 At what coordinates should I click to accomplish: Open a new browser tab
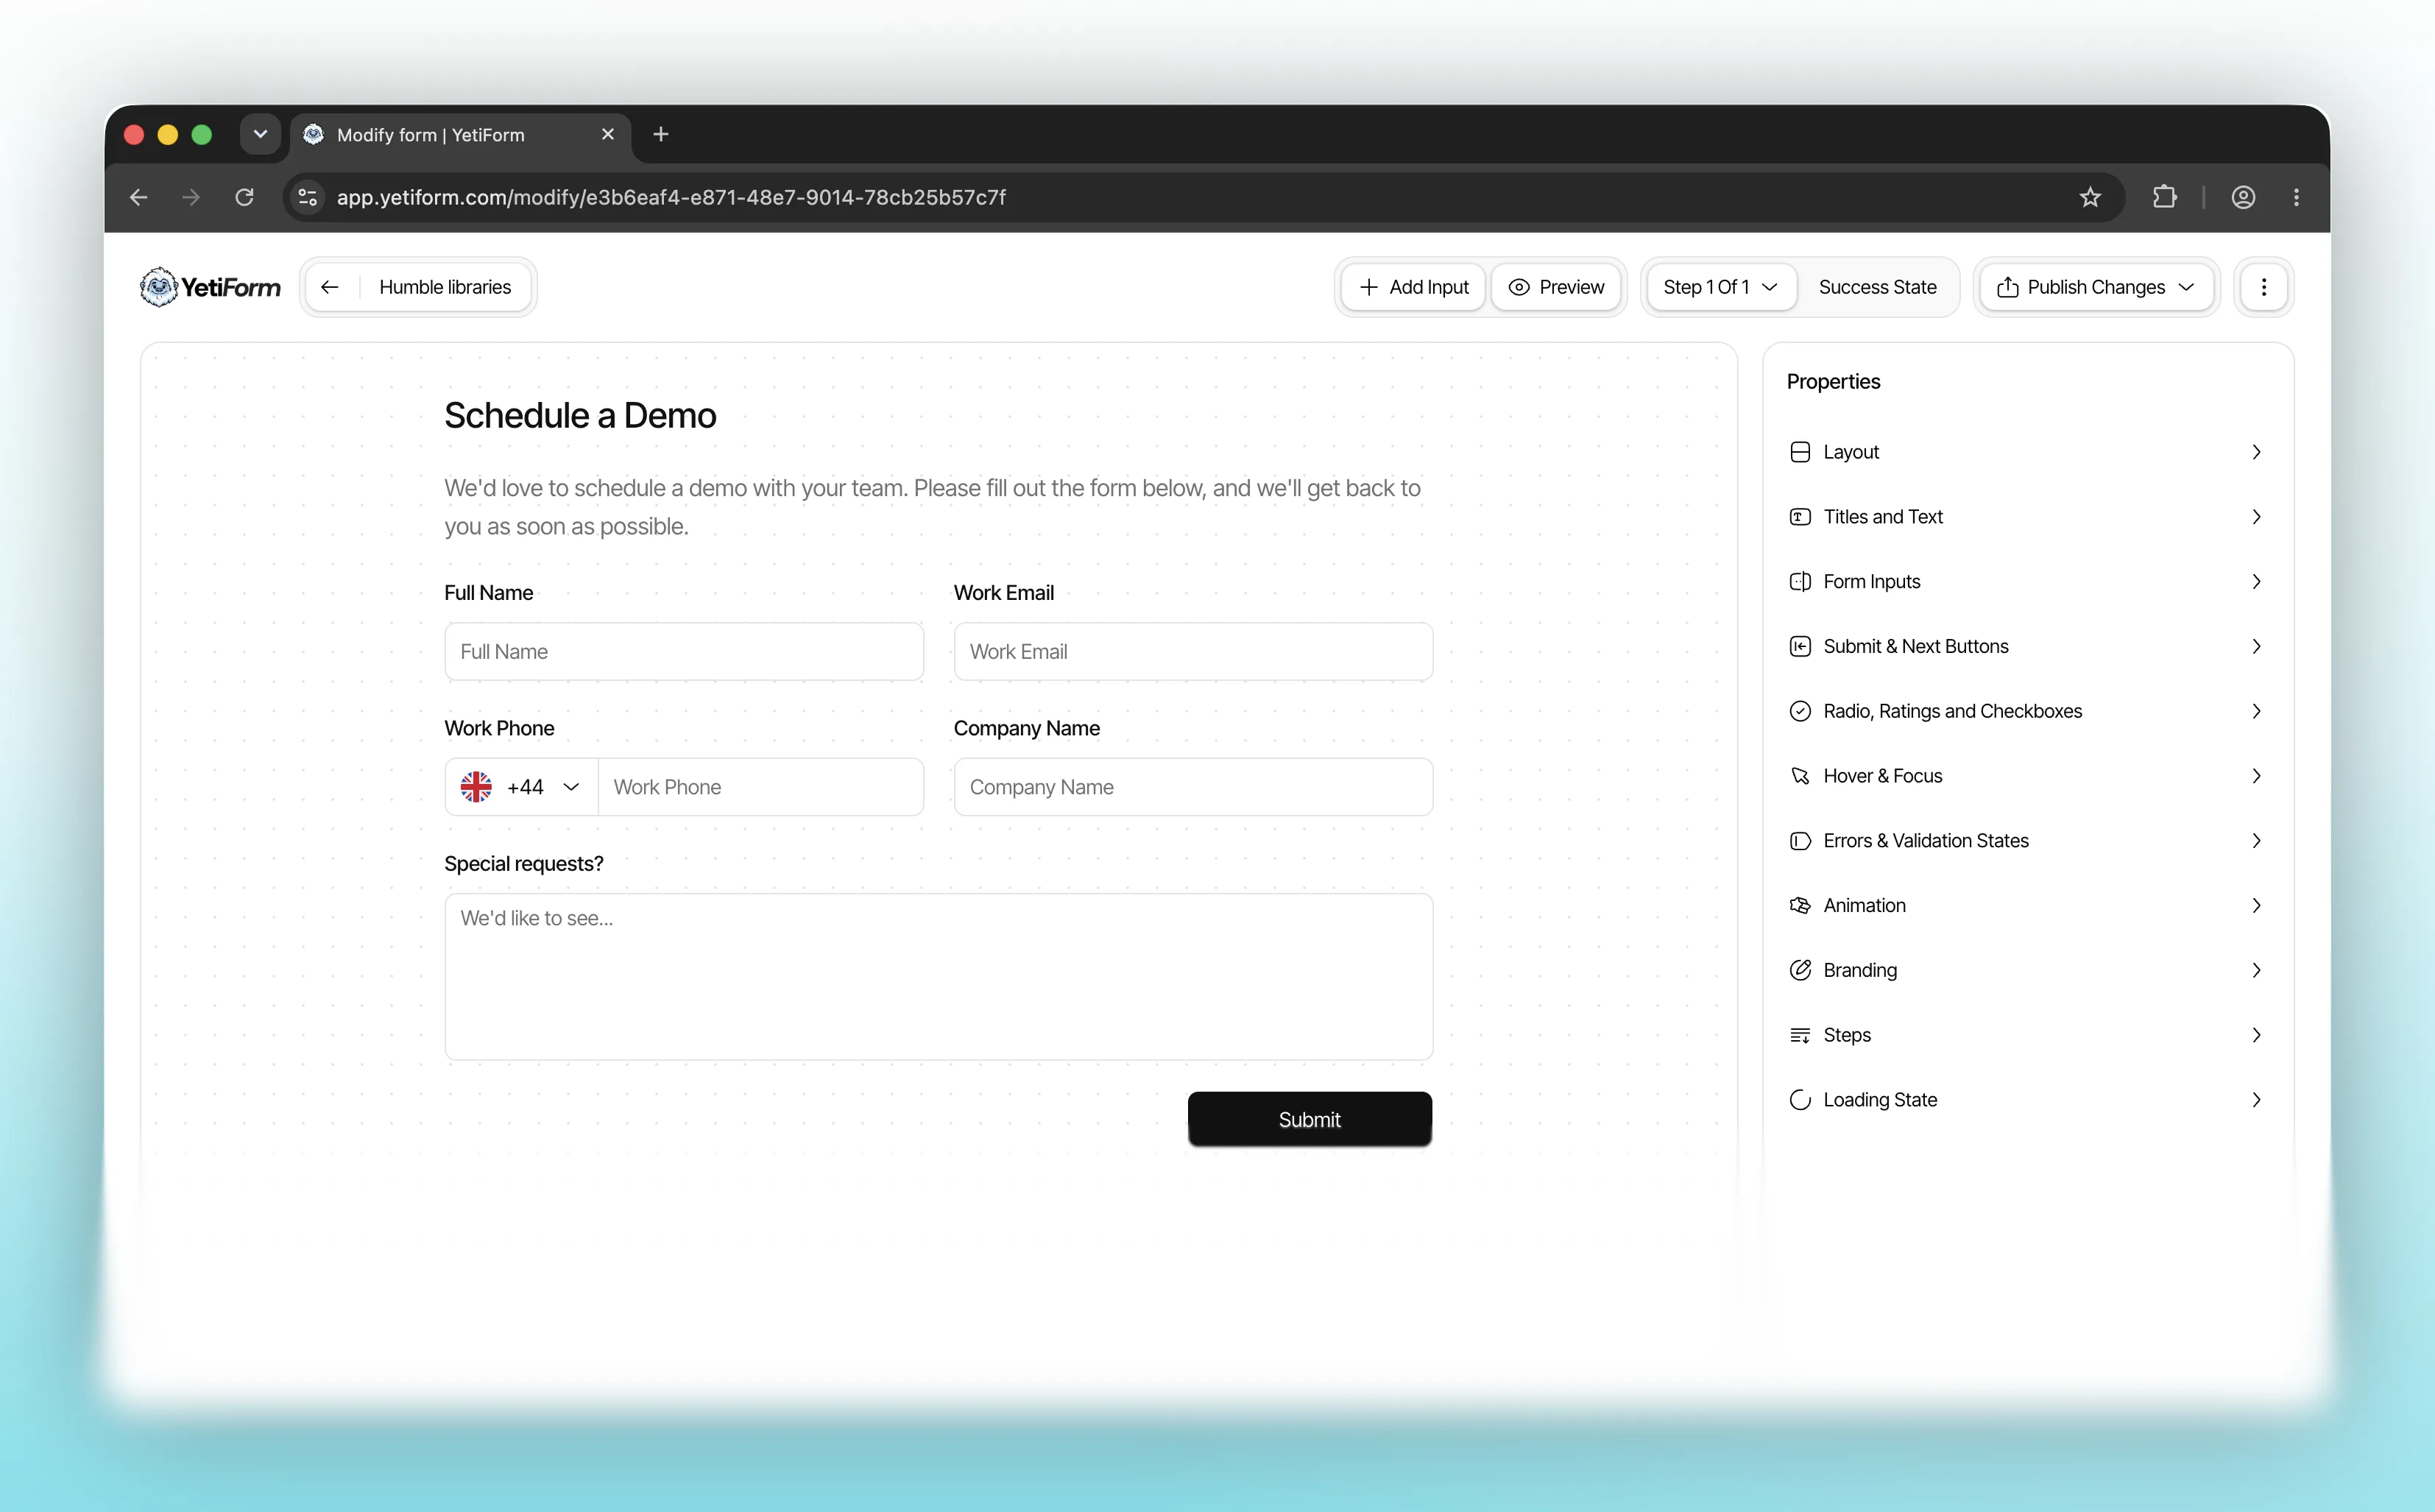click(661, 134)
